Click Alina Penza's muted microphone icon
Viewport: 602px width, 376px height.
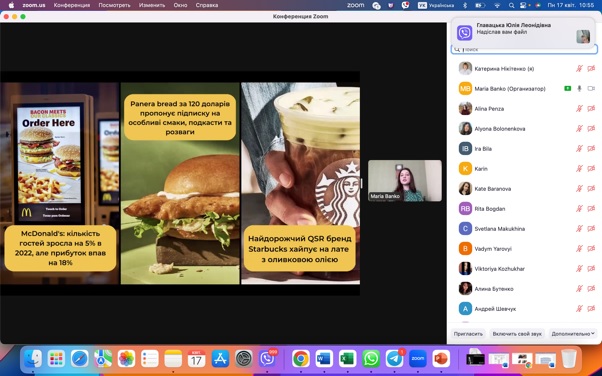[579, 109]
